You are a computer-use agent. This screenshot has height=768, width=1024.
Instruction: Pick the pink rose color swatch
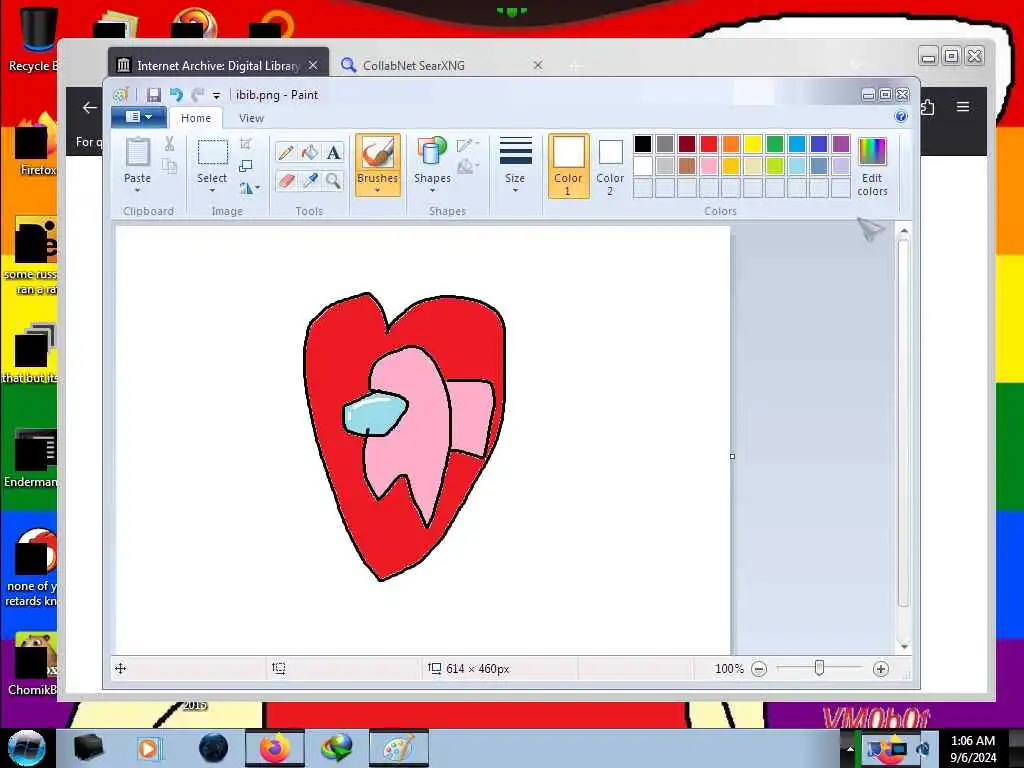tap(709, 166)
